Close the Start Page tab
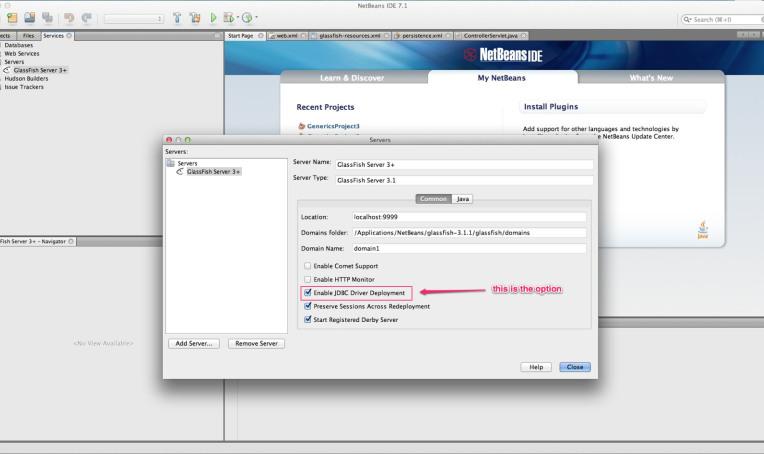This screenshot has height=454, width=764. click(261, 36)
